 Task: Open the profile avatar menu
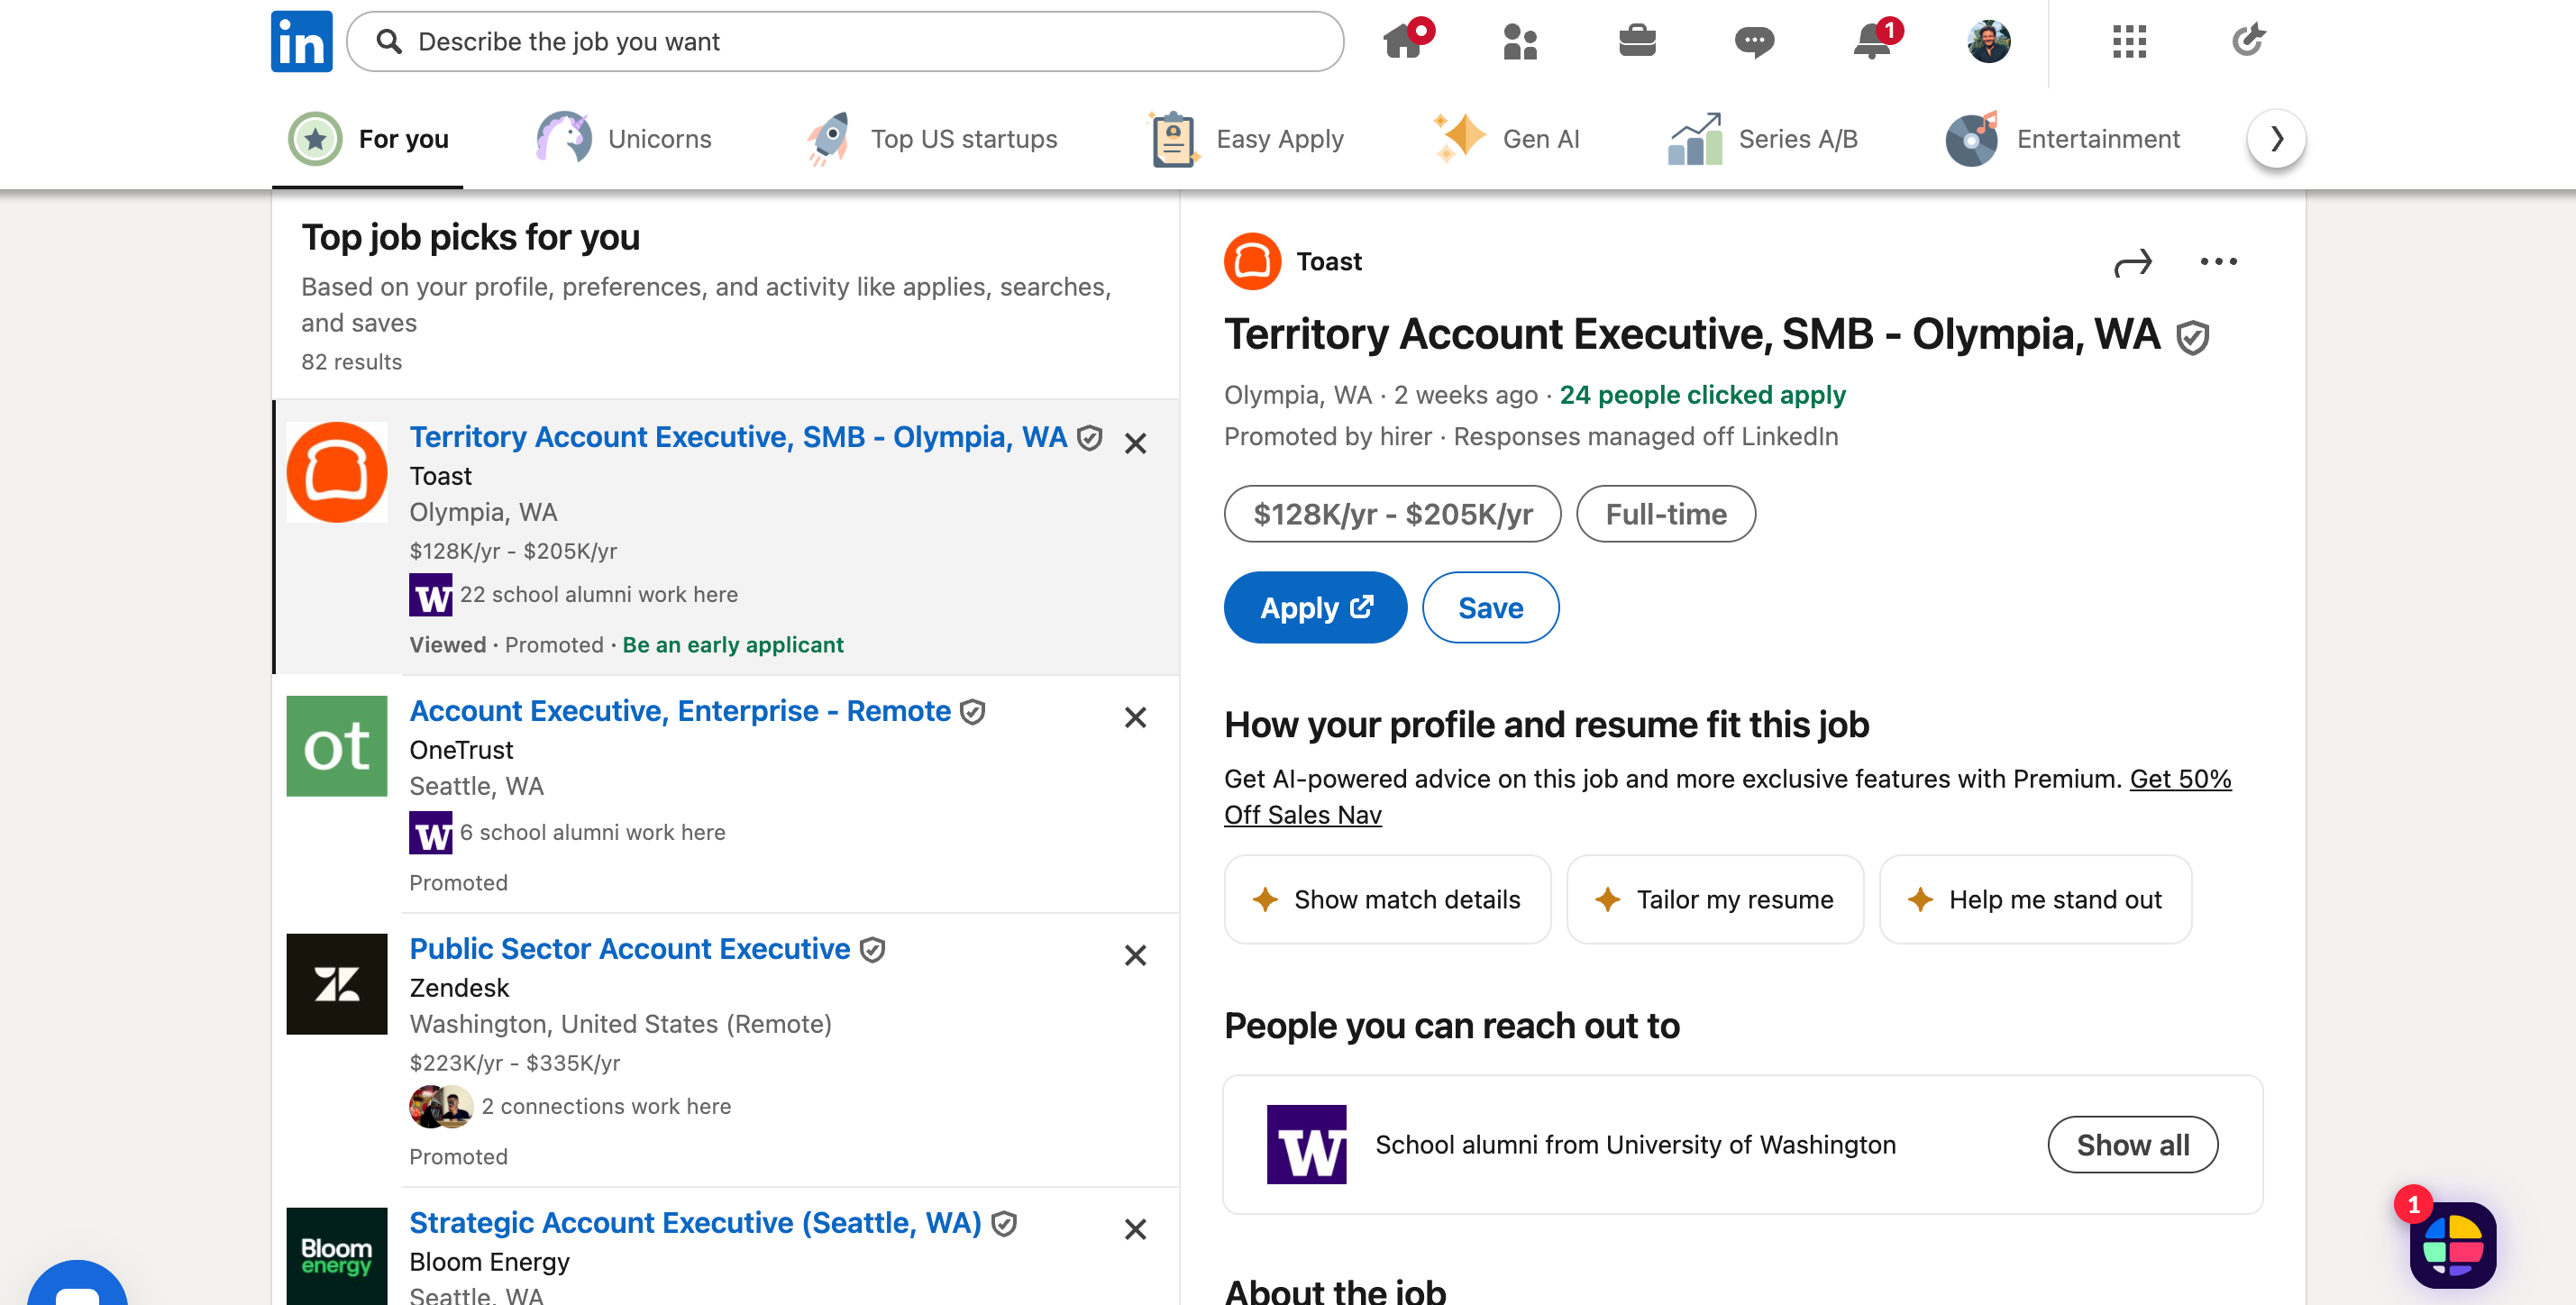click(1988, 41)
